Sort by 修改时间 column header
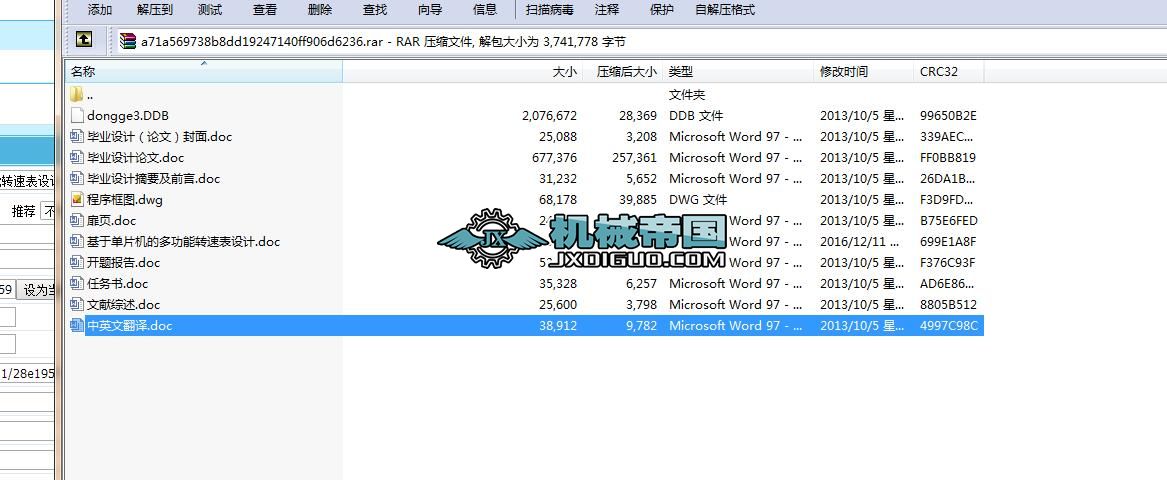 point(864,71)
